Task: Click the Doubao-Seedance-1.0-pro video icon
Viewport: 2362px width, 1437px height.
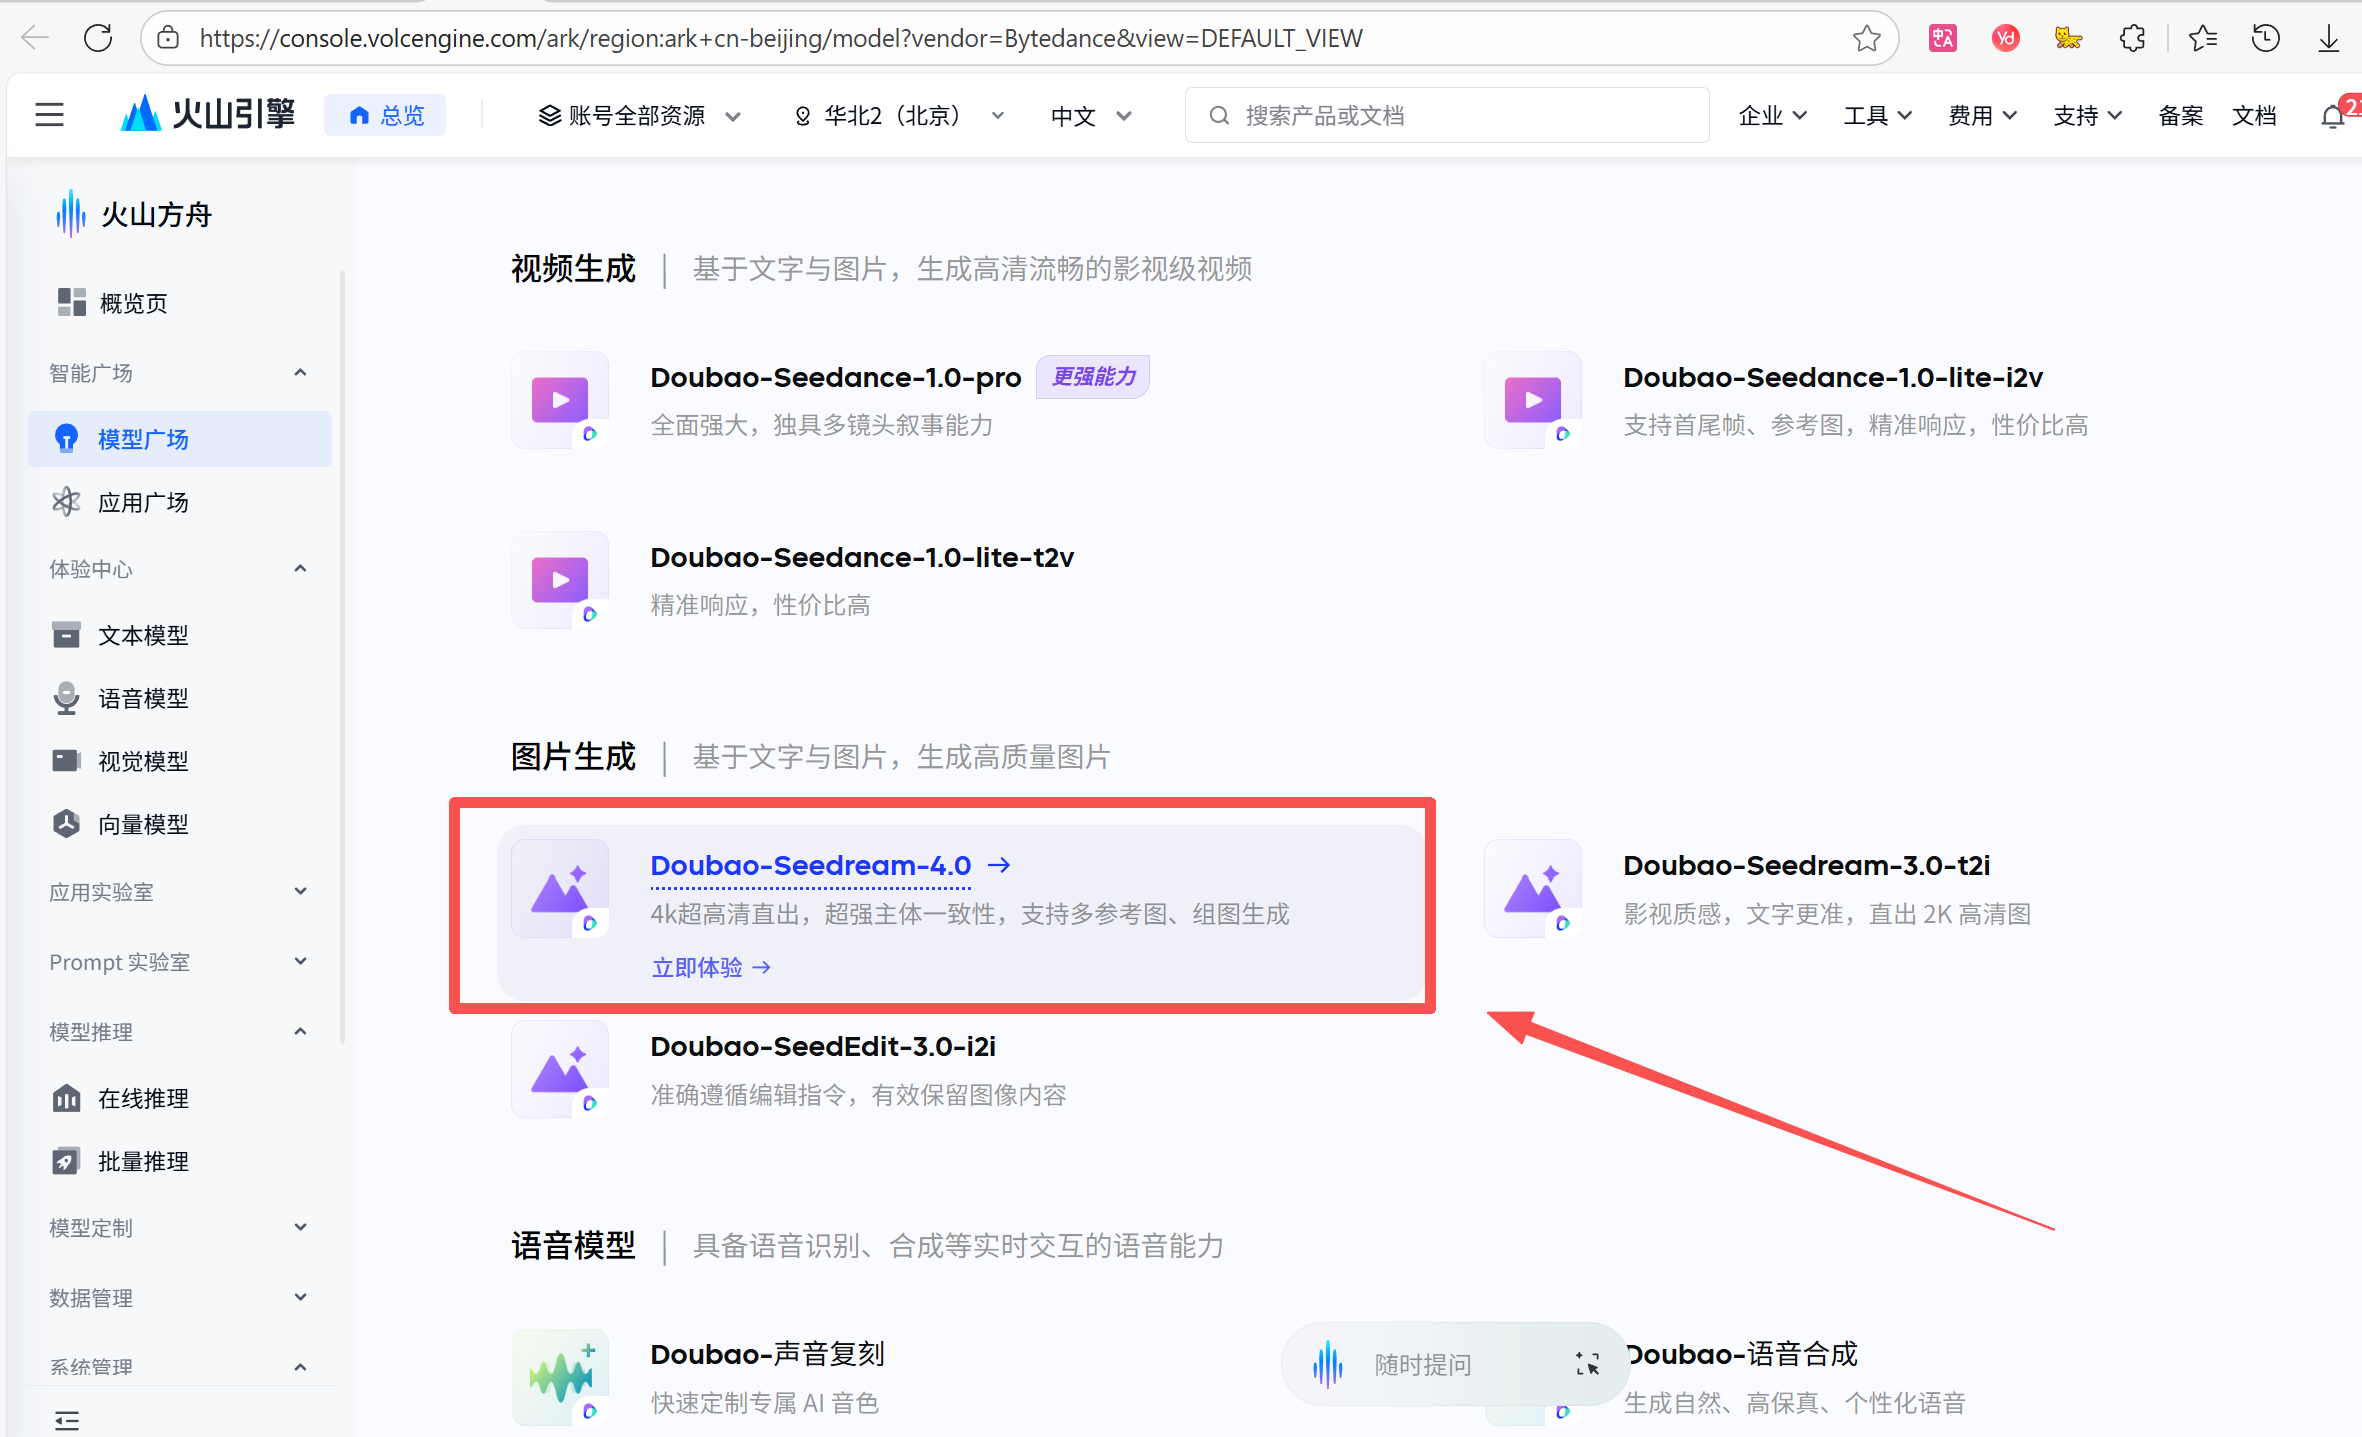Action: pyautogui.click(x=560, y=400)
